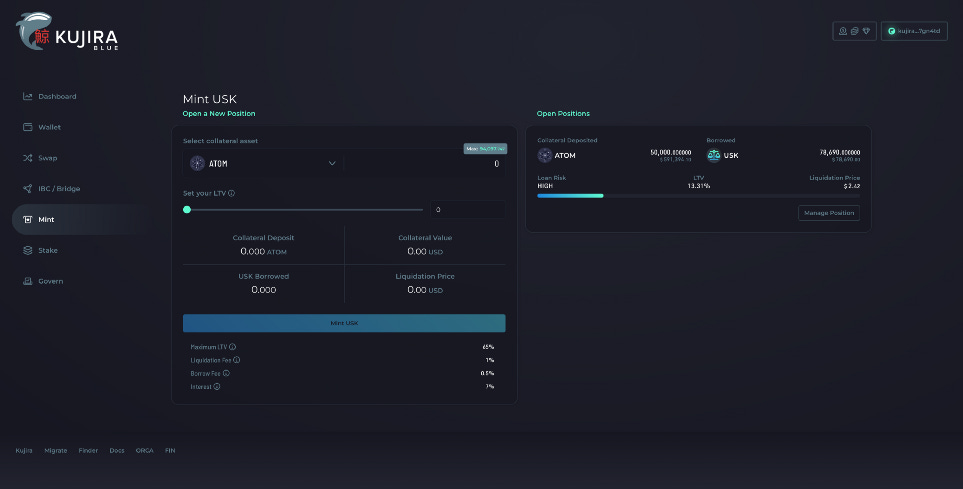Click the 50,000.000000 collateral deposited amount
This screenshot has height=489, width=963.
click(671, 152)
